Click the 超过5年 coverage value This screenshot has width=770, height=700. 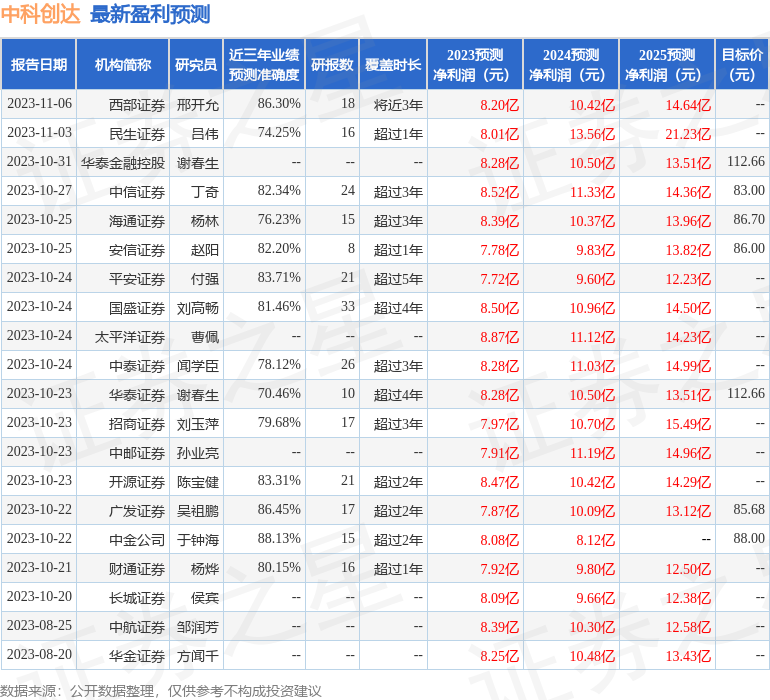(398, 279)
